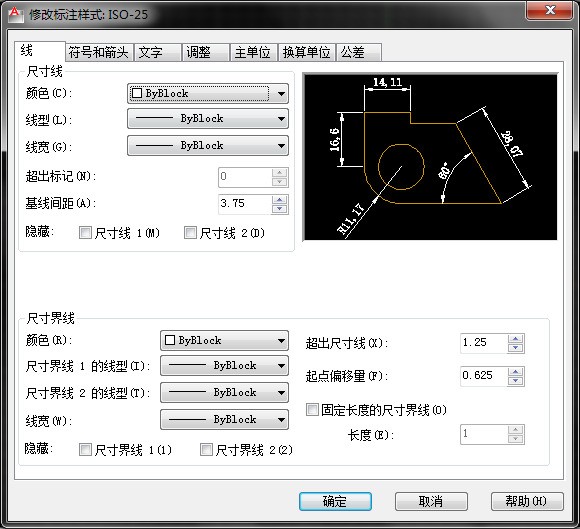Toggle hide 尺寸界线 1(1) checkbox
Image resolution: width=580 pixels, height=529 pixels.
85,449
